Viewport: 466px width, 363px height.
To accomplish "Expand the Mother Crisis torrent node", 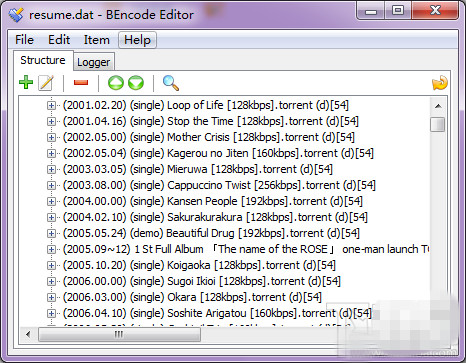I will click(x=51, y=137).
